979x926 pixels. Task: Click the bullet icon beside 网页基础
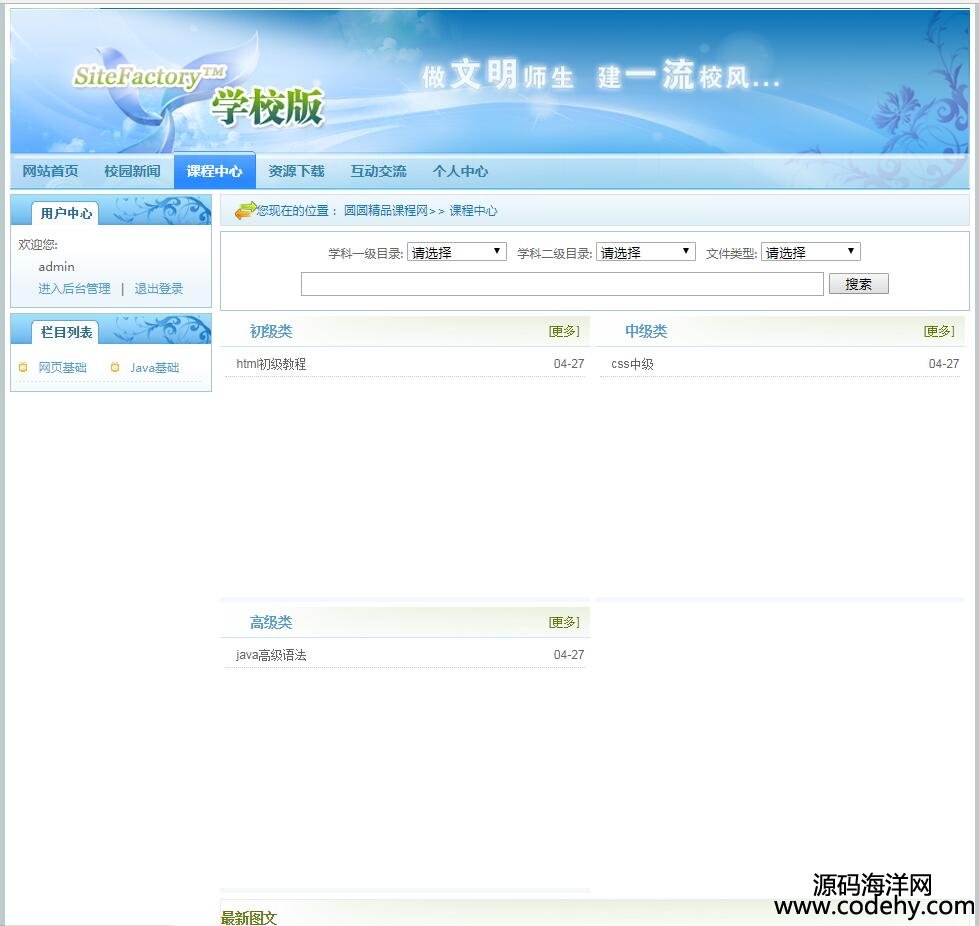tap(23, 367)
